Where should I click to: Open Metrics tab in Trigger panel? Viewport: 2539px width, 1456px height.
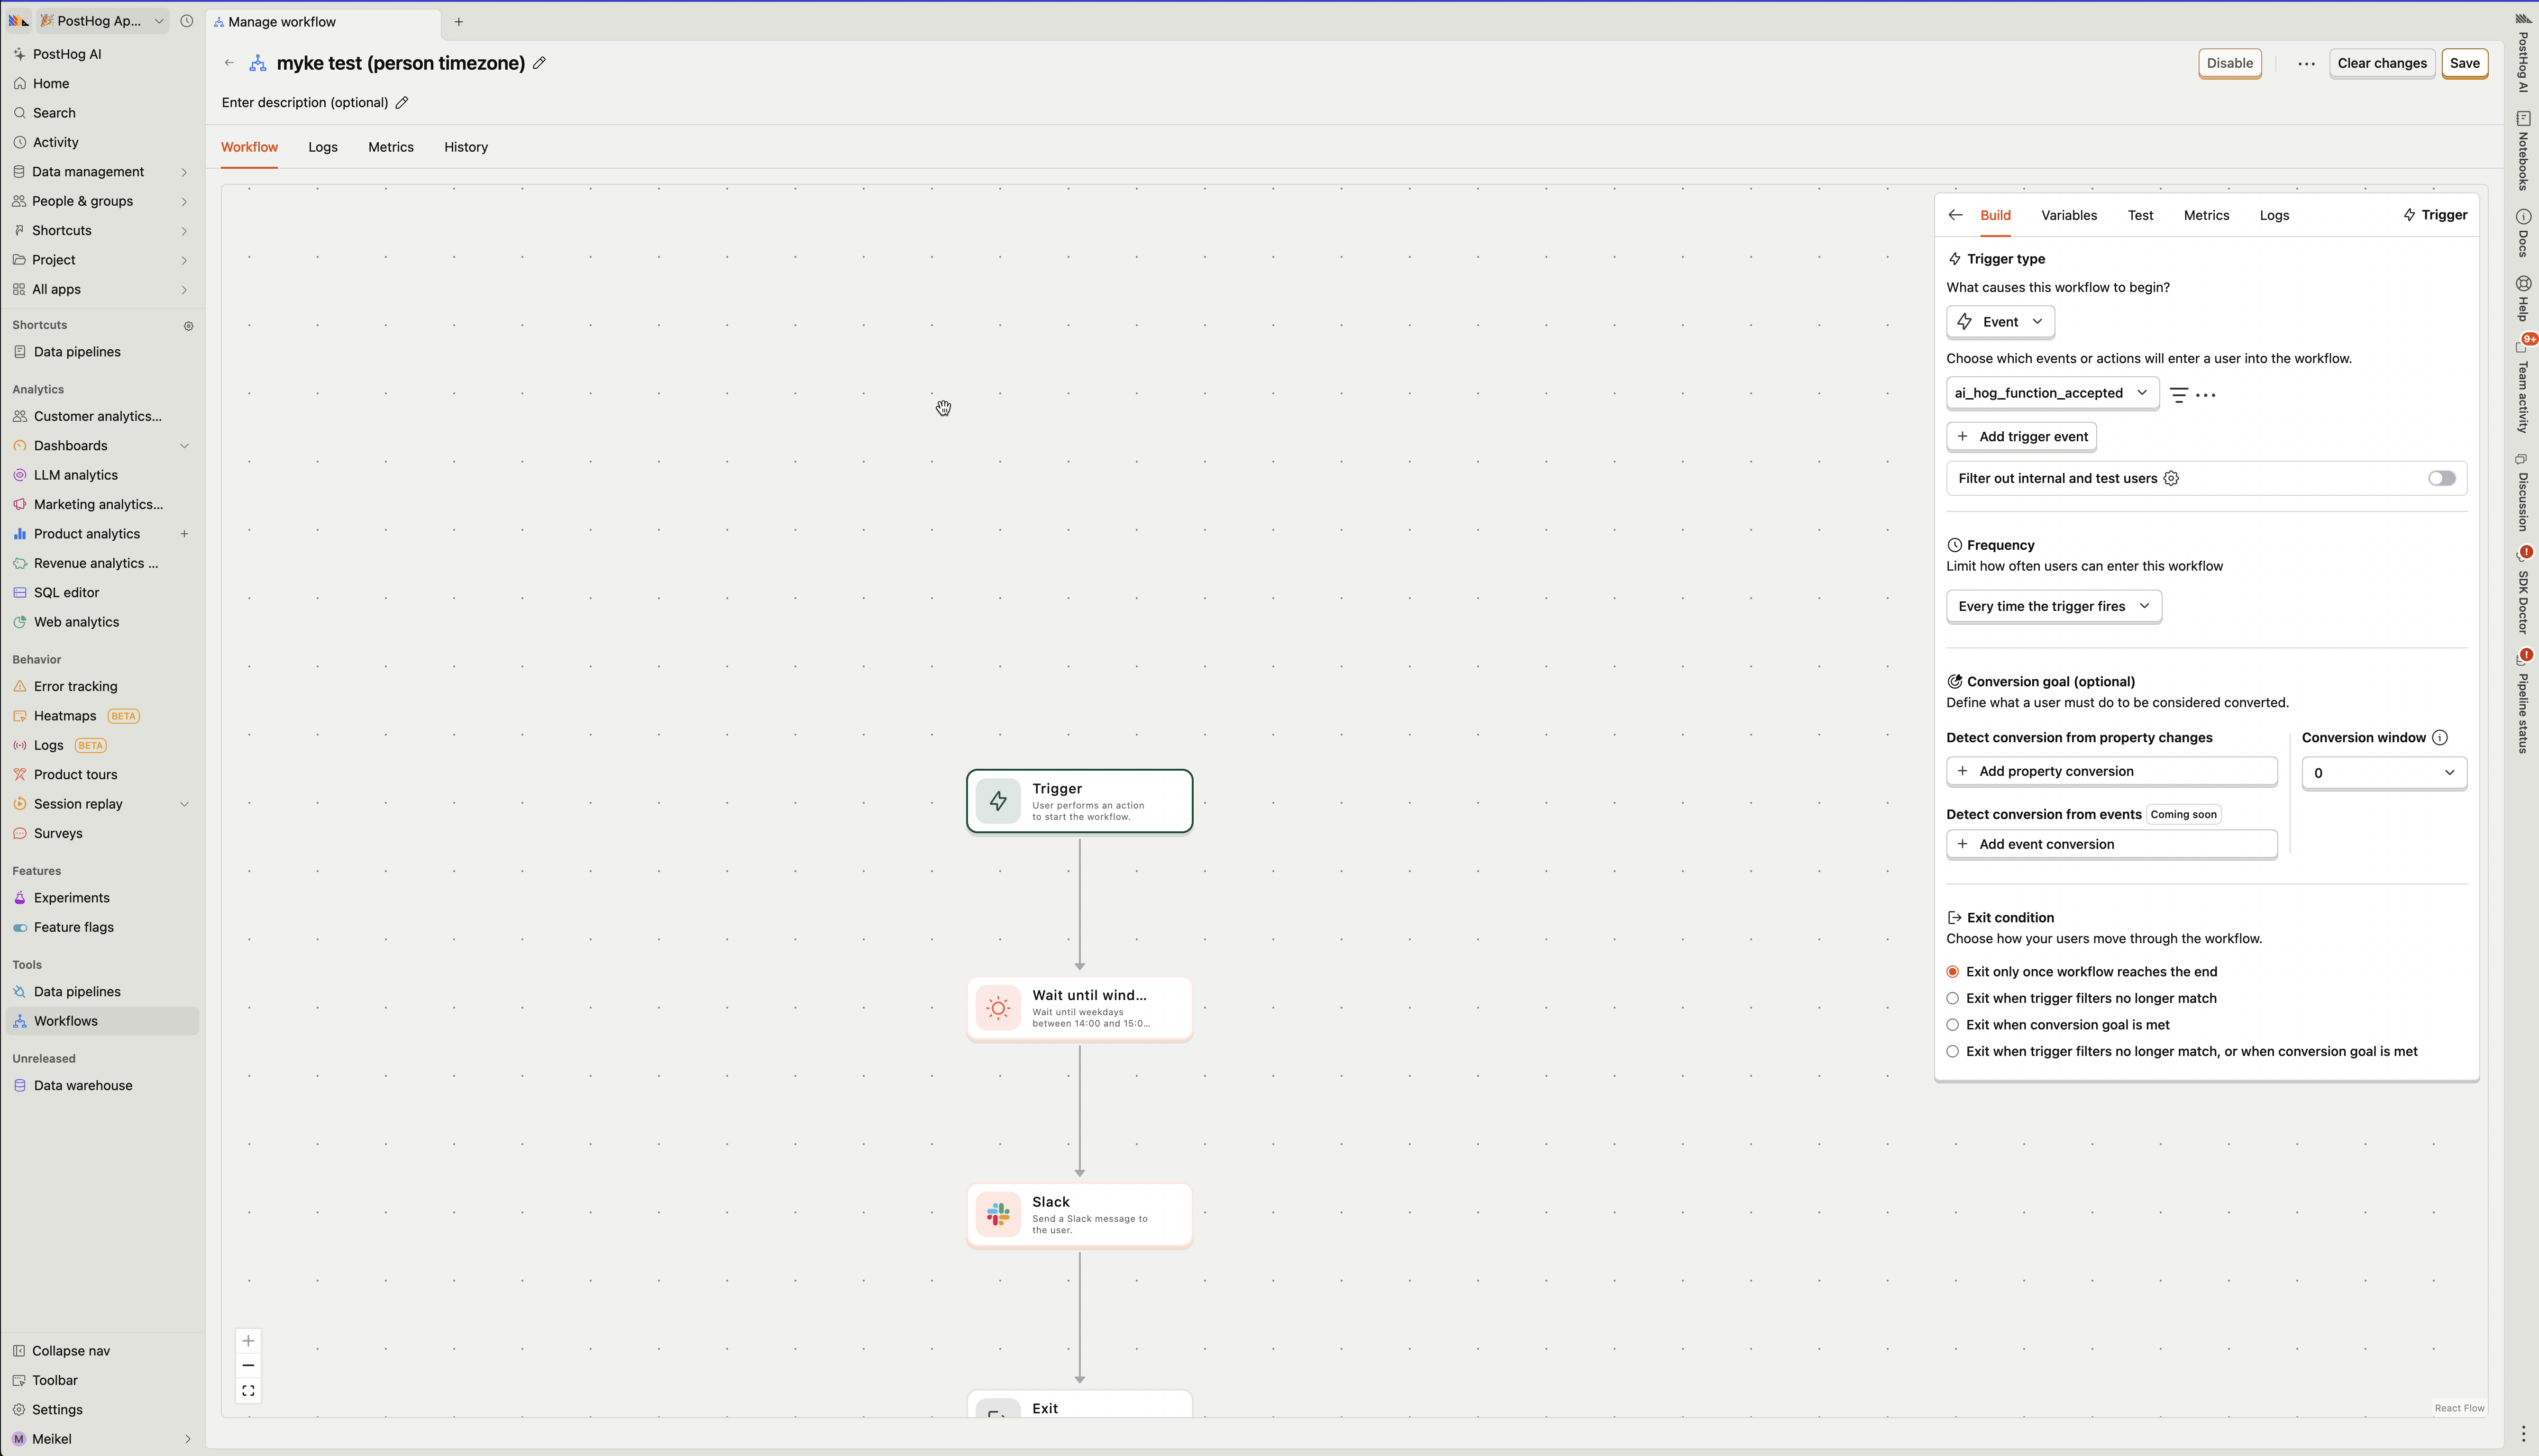tap(2206, 216)
